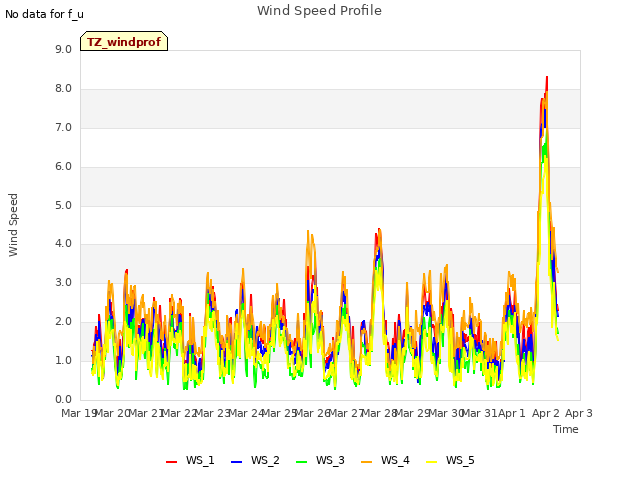The image size is (640, 480).
Task: Click the green WS_3 legend swatch
Action: [x=301, y=462]
